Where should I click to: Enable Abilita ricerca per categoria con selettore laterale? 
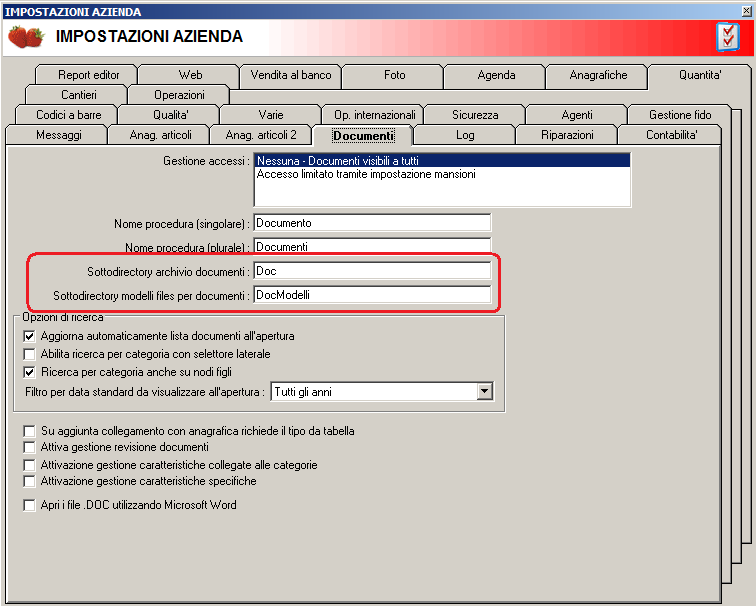click(29, 354)
